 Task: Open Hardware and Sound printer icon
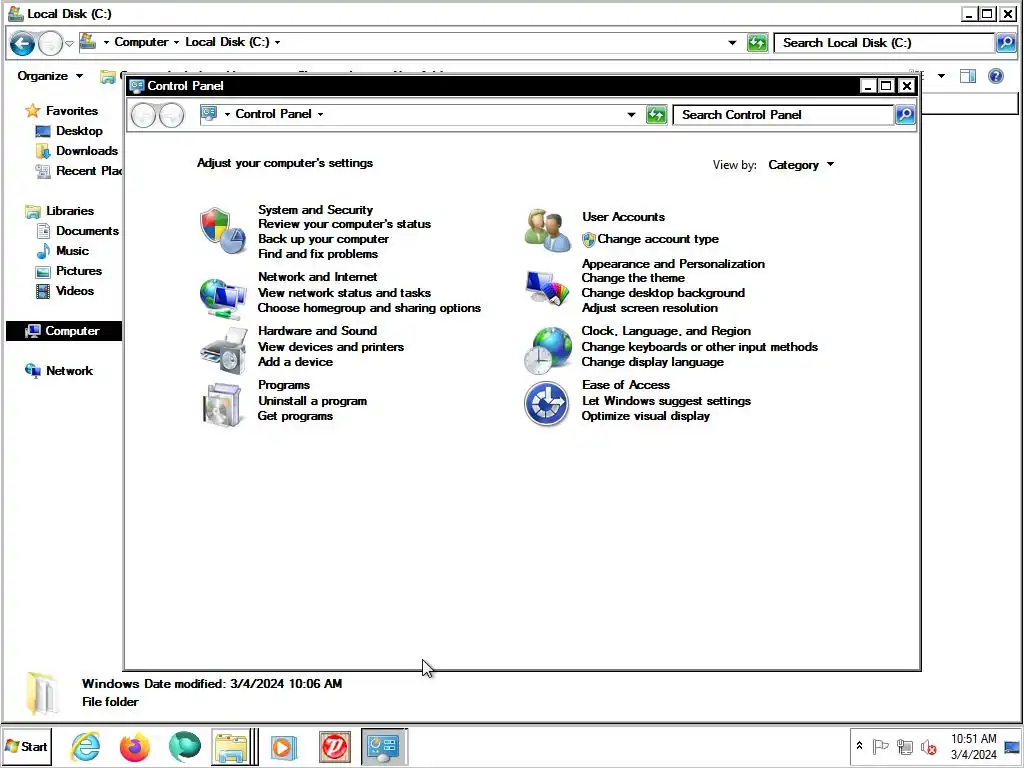click(223, 351)
